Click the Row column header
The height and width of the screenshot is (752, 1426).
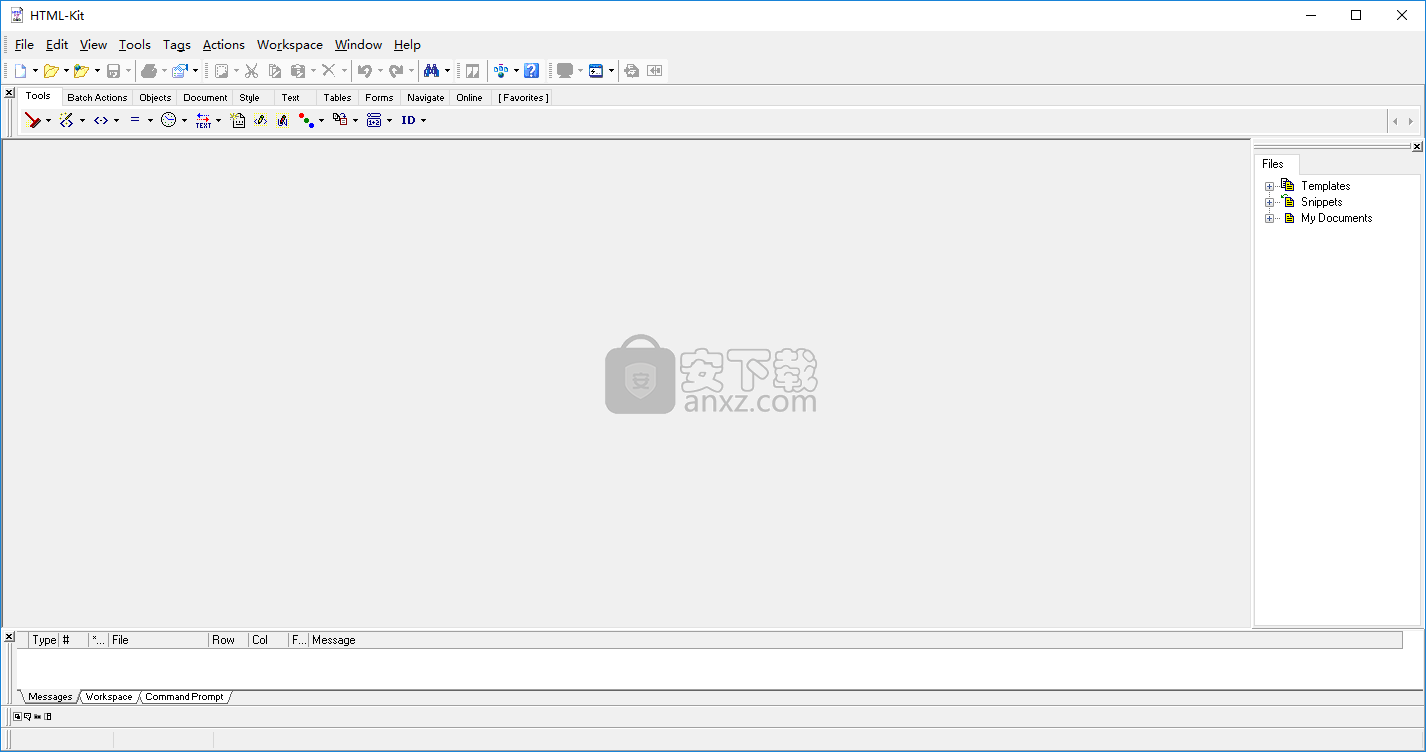(x=228, y=640)
